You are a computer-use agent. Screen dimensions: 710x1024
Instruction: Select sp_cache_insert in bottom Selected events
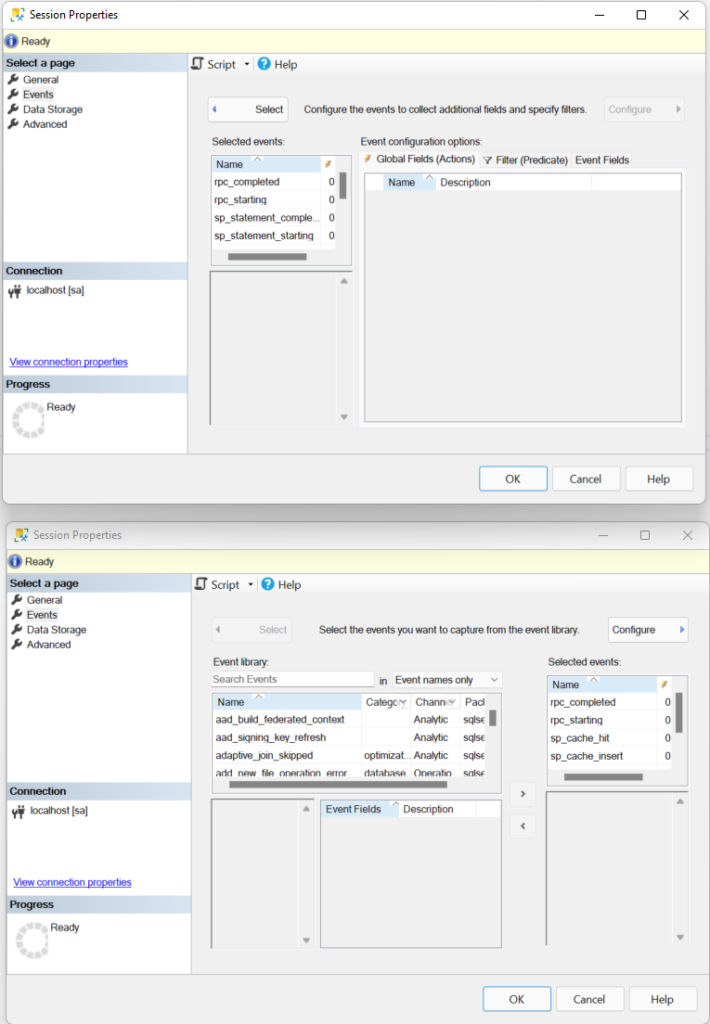(x=610, y=756)
